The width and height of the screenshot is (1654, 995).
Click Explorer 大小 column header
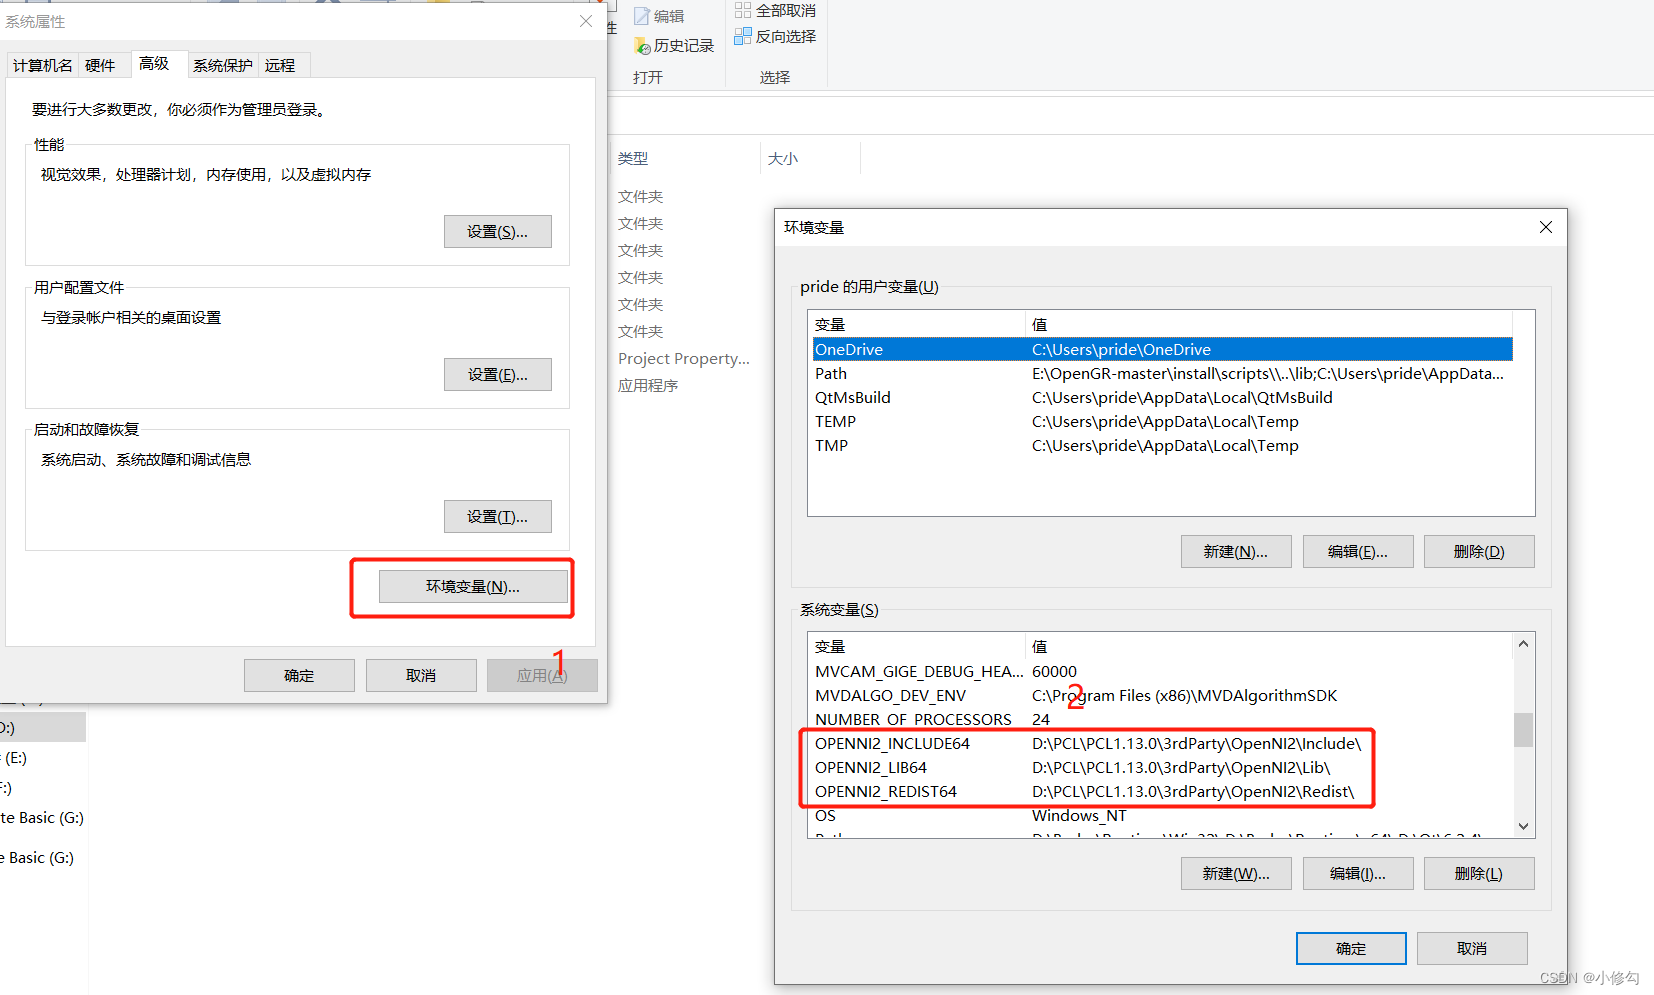[x=783, y=158]
